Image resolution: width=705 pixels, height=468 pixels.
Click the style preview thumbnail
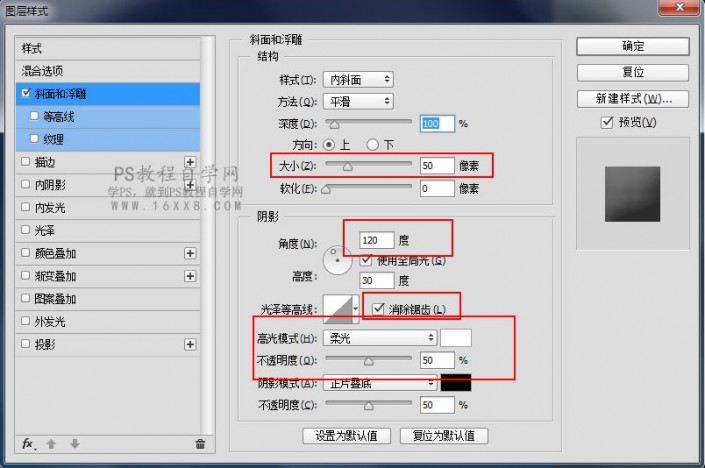pyautogui.click(x=632, y=194)
